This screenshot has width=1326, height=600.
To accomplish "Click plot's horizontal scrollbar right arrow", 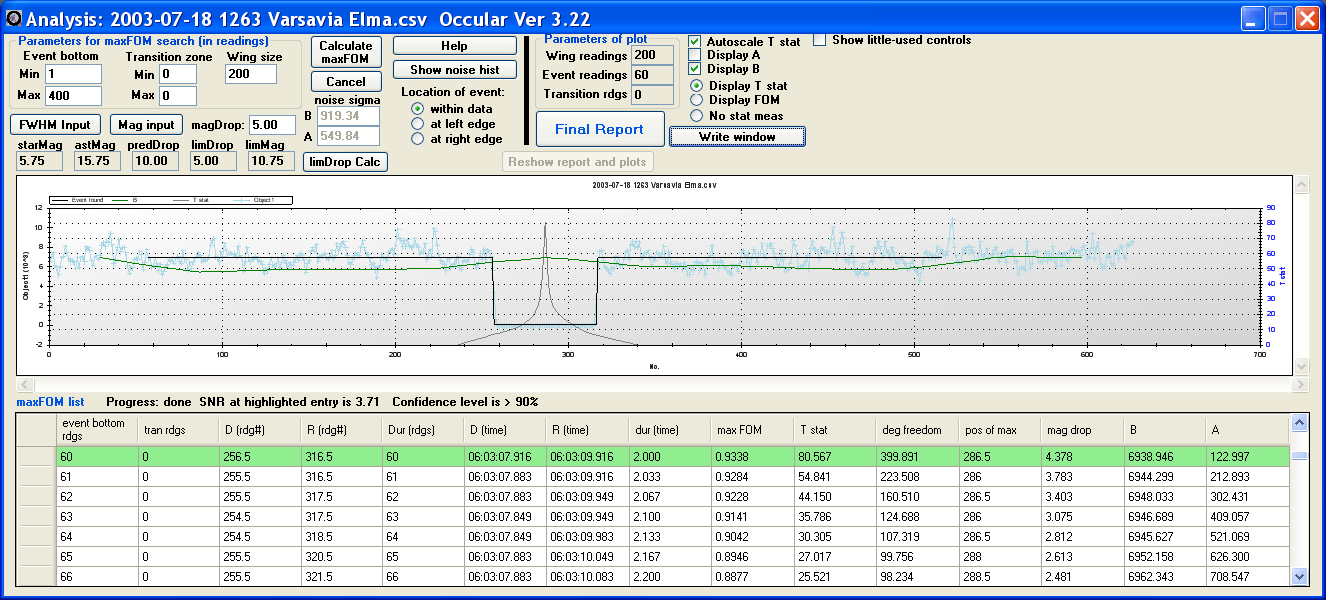I will 1301,385.
